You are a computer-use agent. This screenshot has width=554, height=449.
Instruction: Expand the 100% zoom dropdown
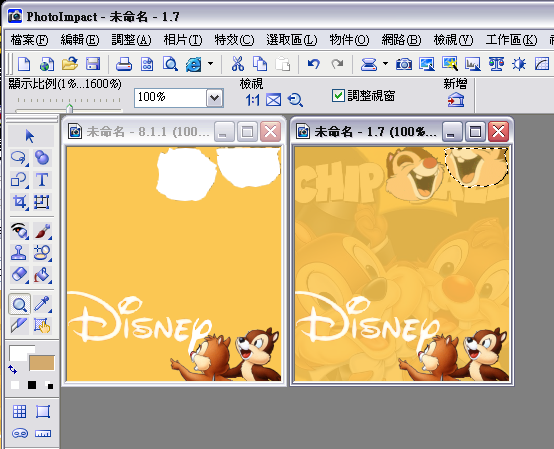214,98
